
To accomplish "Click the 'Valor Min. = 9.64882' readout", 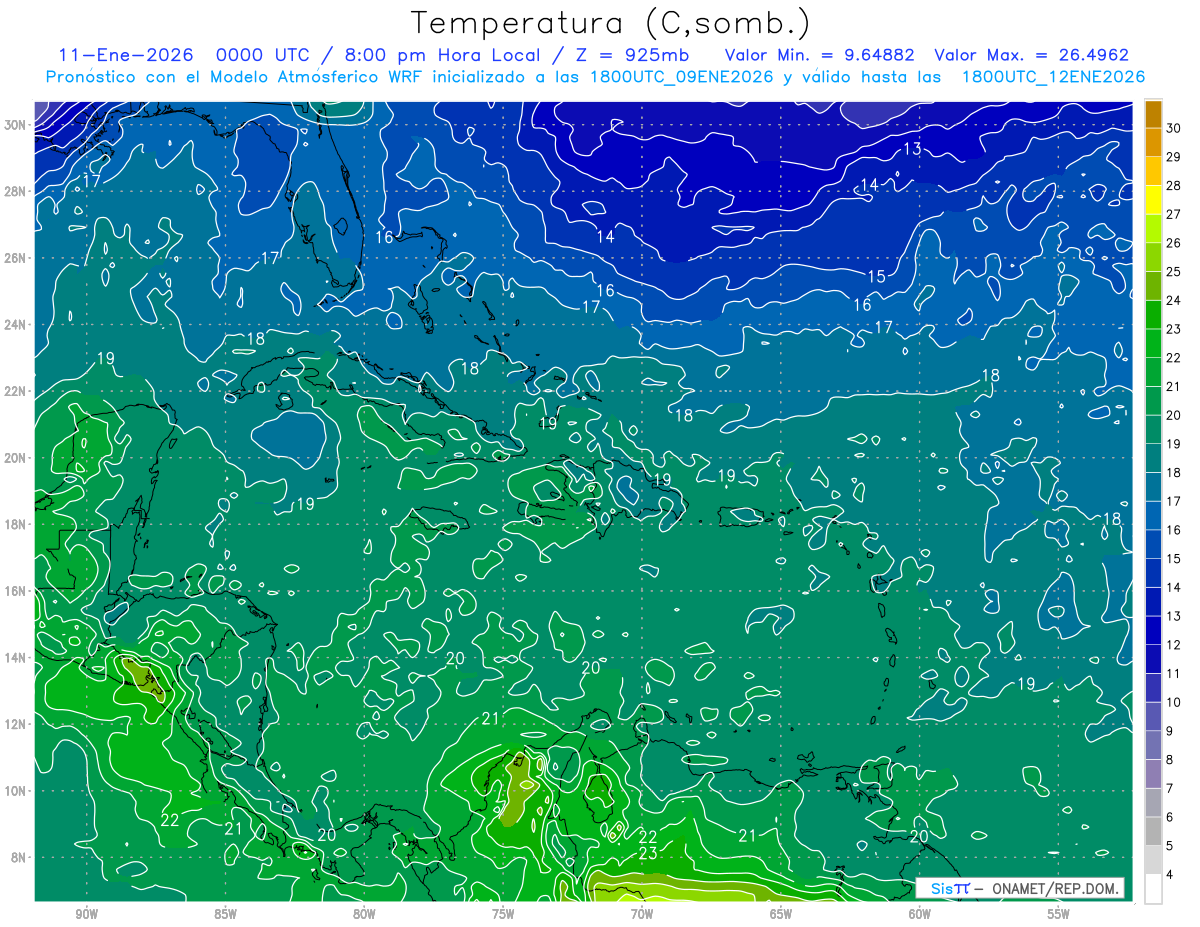I will 820,56.
